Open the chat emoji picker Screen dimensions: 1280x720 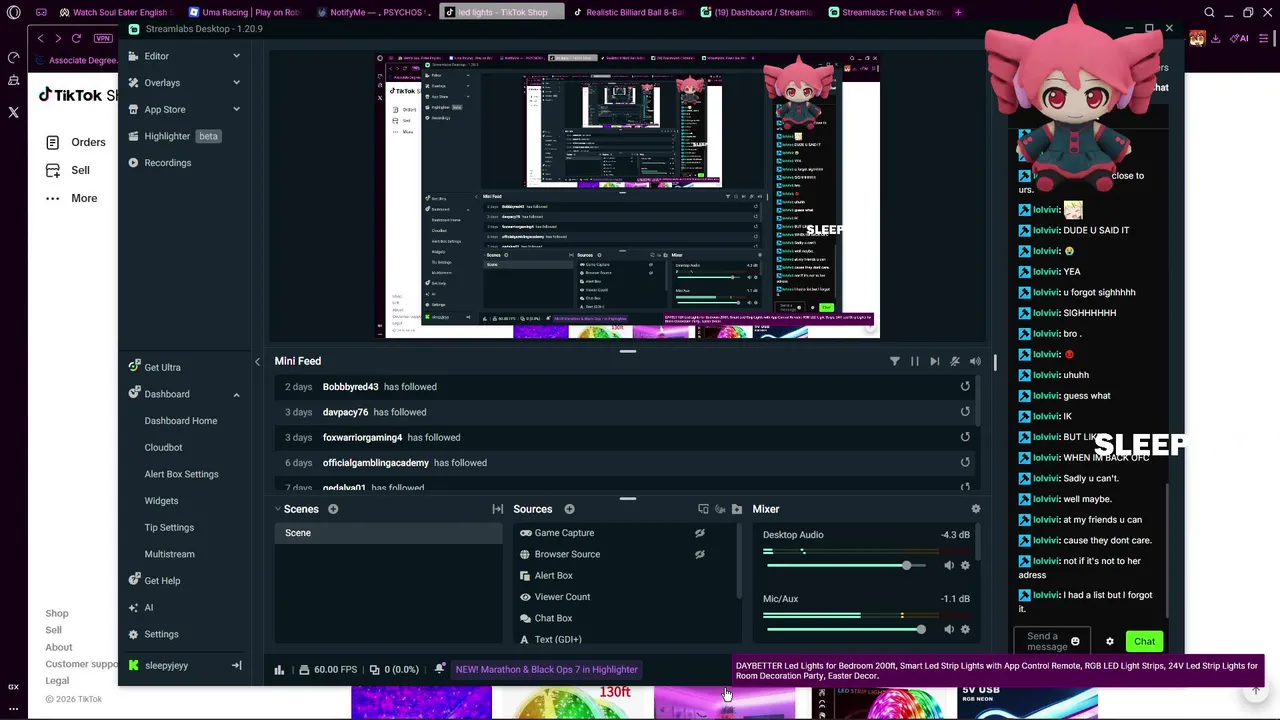click(x=1075, y=642)
